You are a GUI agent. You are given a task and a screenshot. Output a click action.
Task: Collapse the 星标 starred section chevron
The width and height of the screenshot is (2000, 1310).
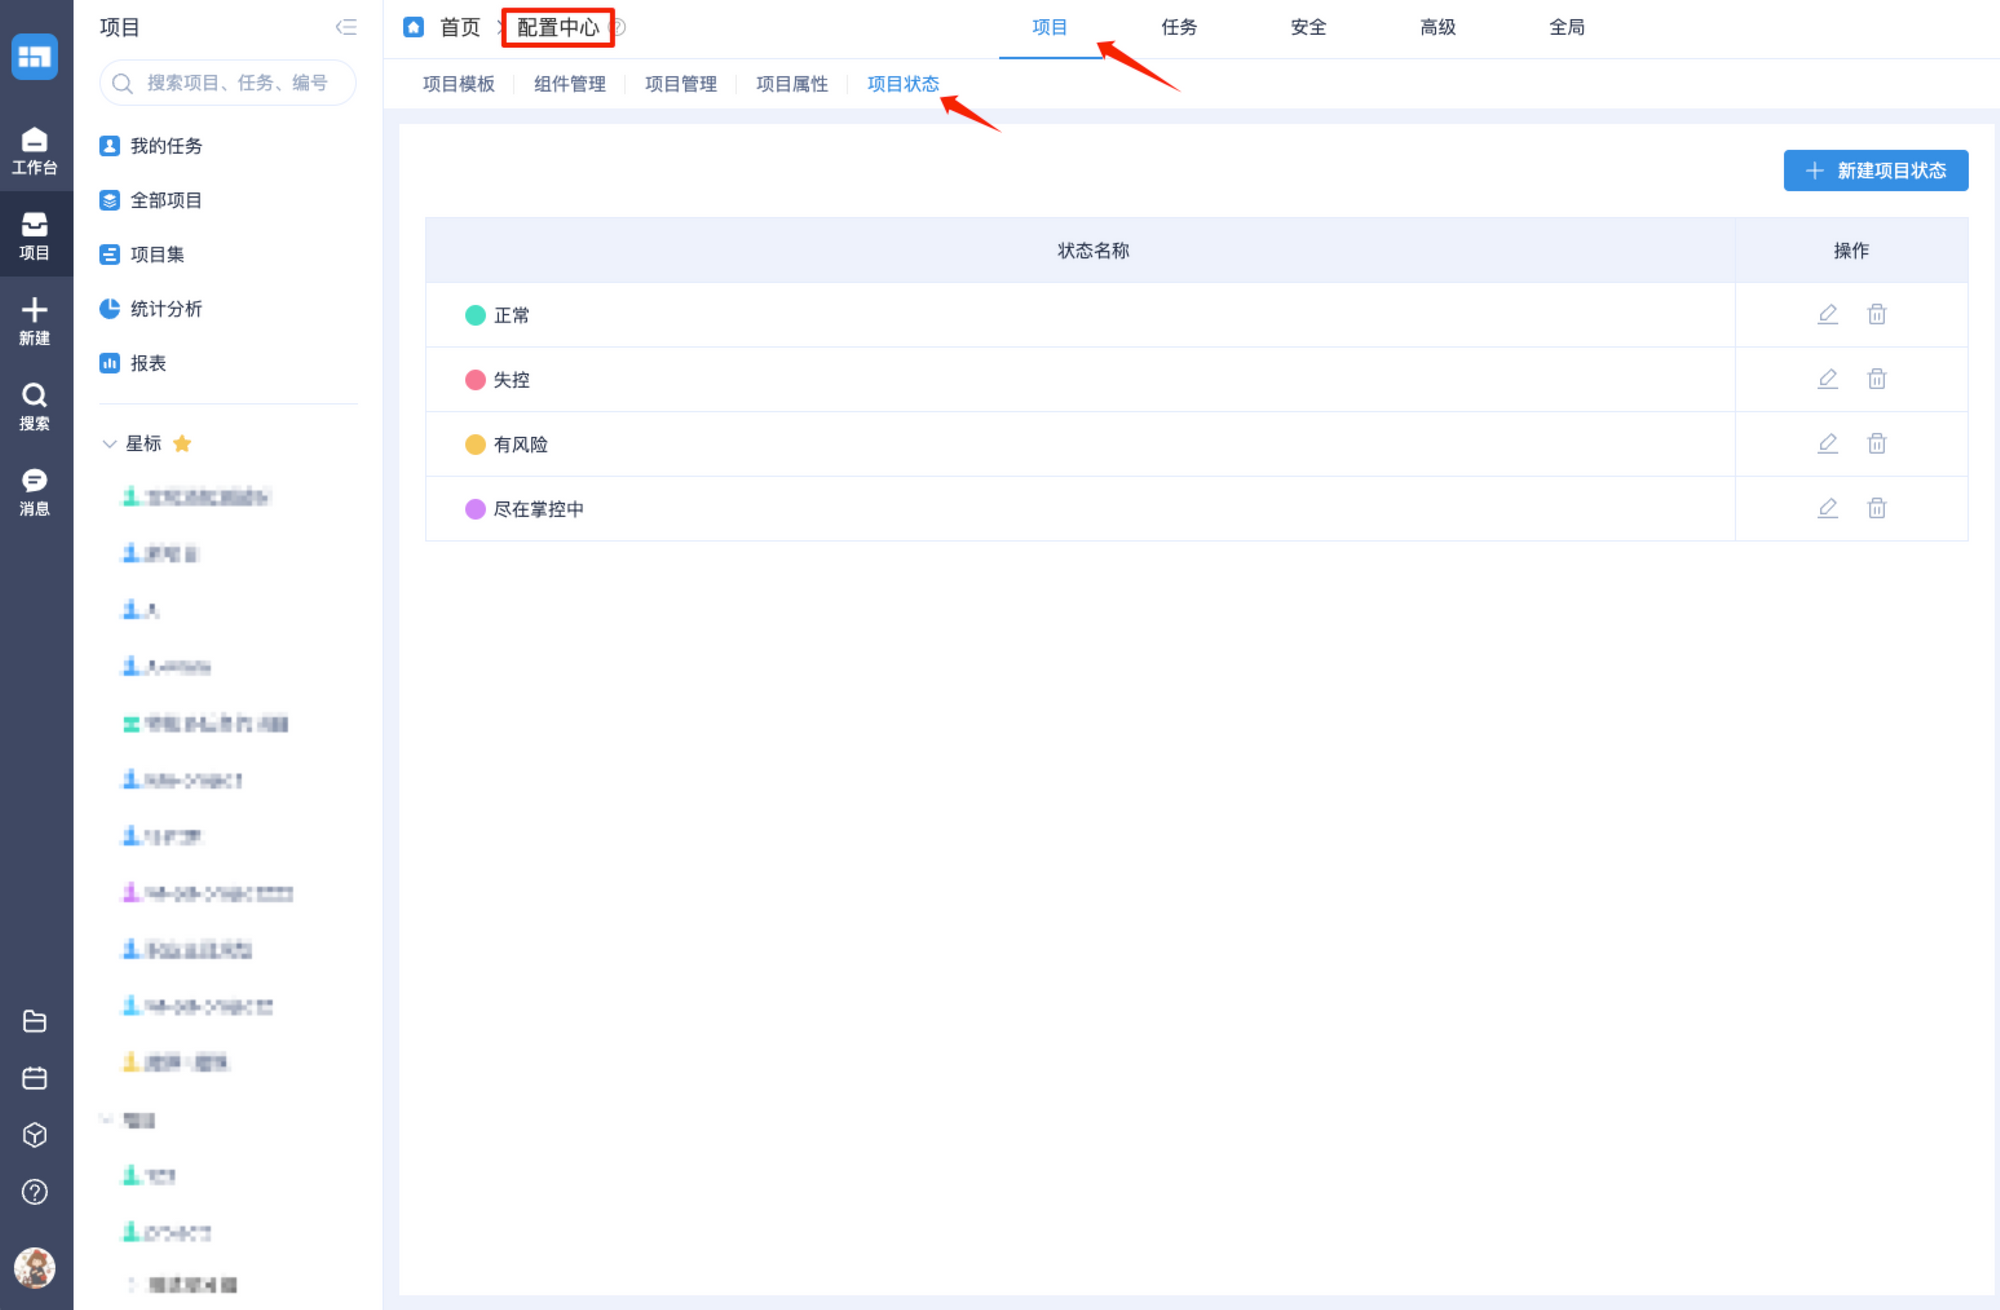(109, 444)
